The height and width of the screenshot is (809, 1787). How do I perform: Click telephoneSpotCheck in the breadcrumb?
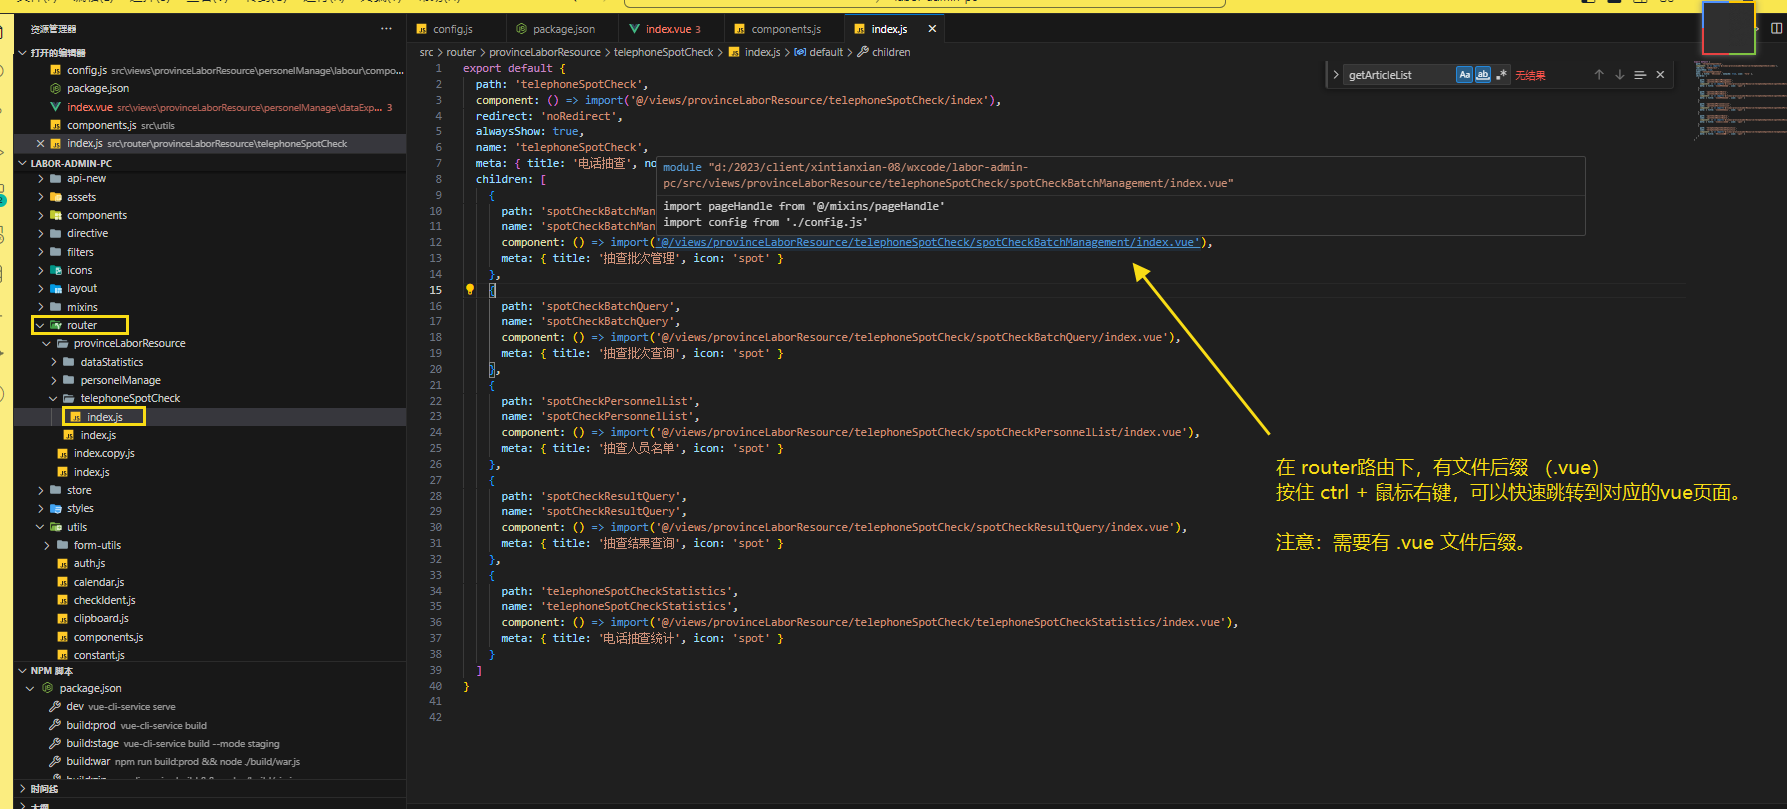664,52
